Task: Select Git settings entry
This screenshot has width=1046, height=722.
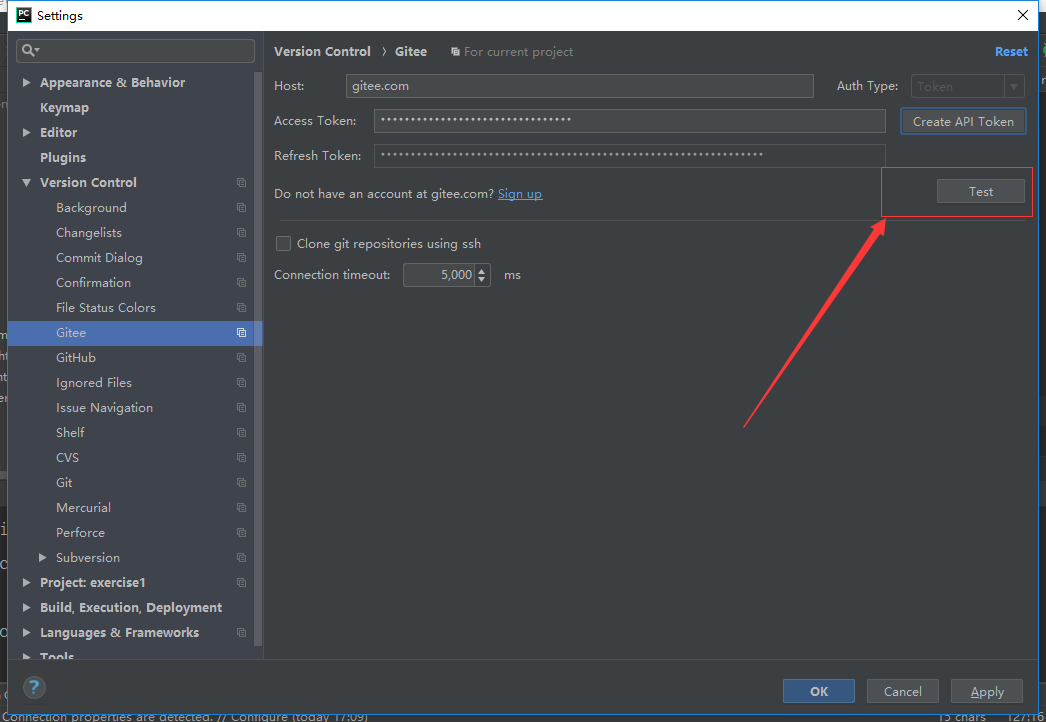Action: tap(64, 482)
